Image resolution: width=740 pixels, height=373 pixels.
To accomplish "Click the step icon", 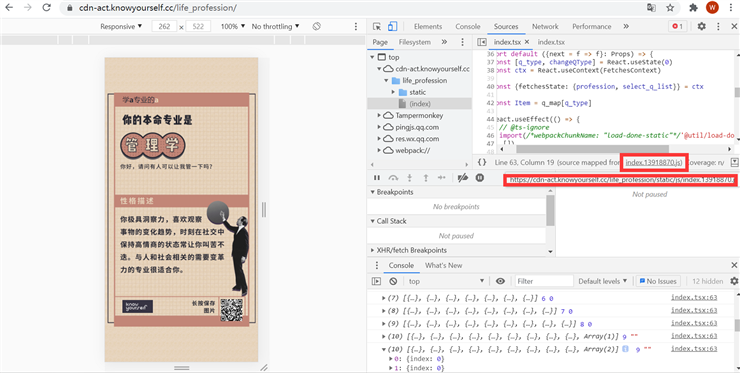I will (442, 178).
